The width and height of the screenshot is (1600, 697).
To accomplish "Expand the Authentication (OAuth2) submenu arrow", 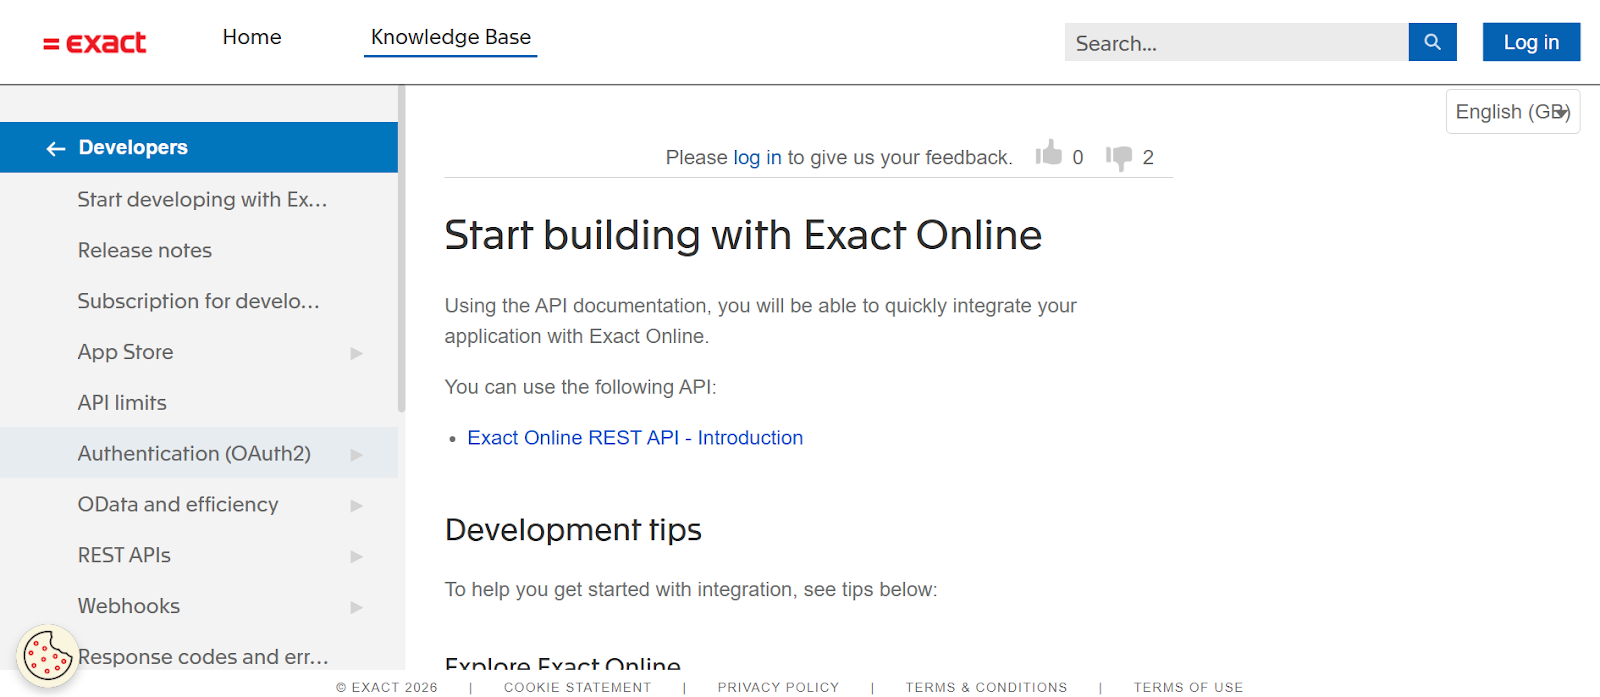I will point(356,455).
